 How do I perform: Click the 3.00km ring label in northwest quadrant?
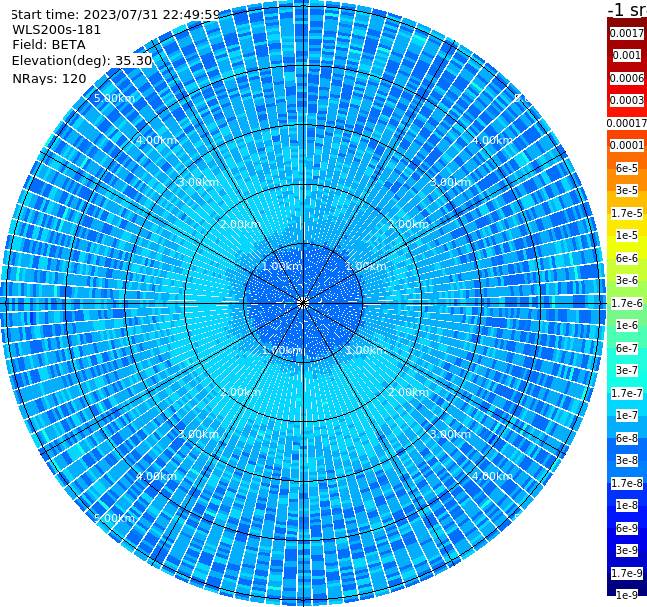coord(198,182)
